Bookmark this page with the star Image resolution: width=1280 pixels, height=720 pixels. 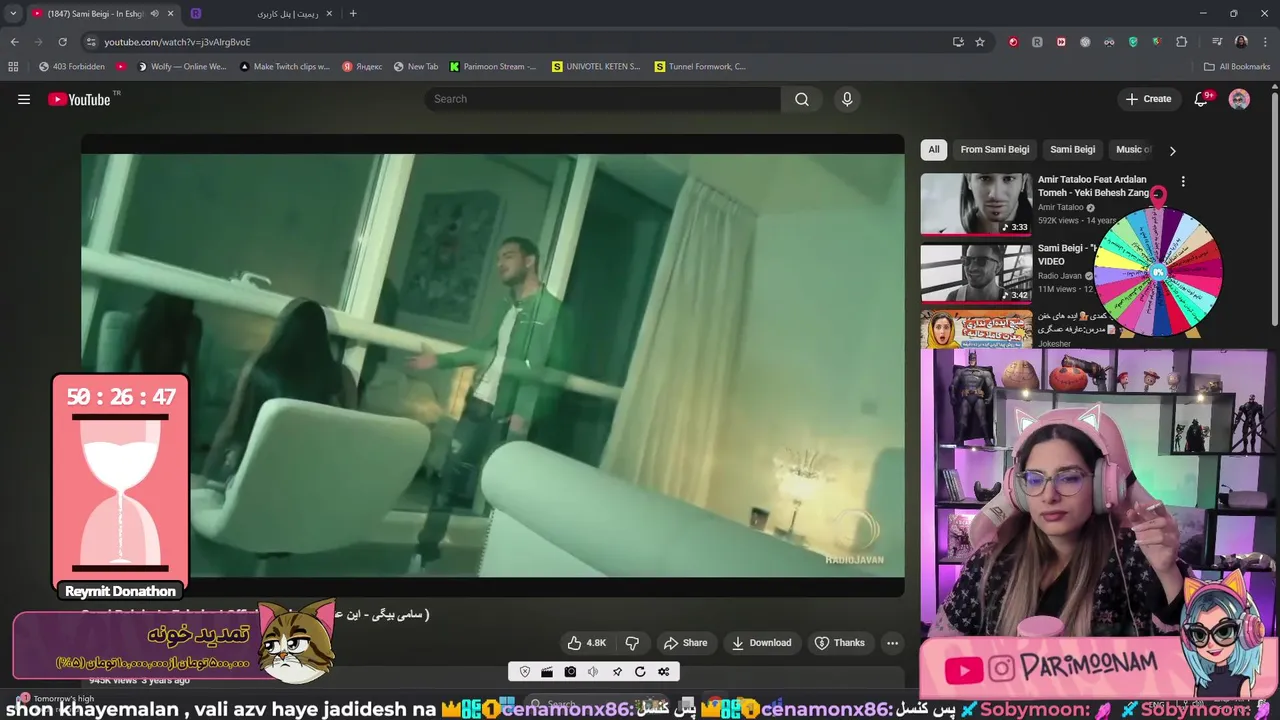pos(980,42)
